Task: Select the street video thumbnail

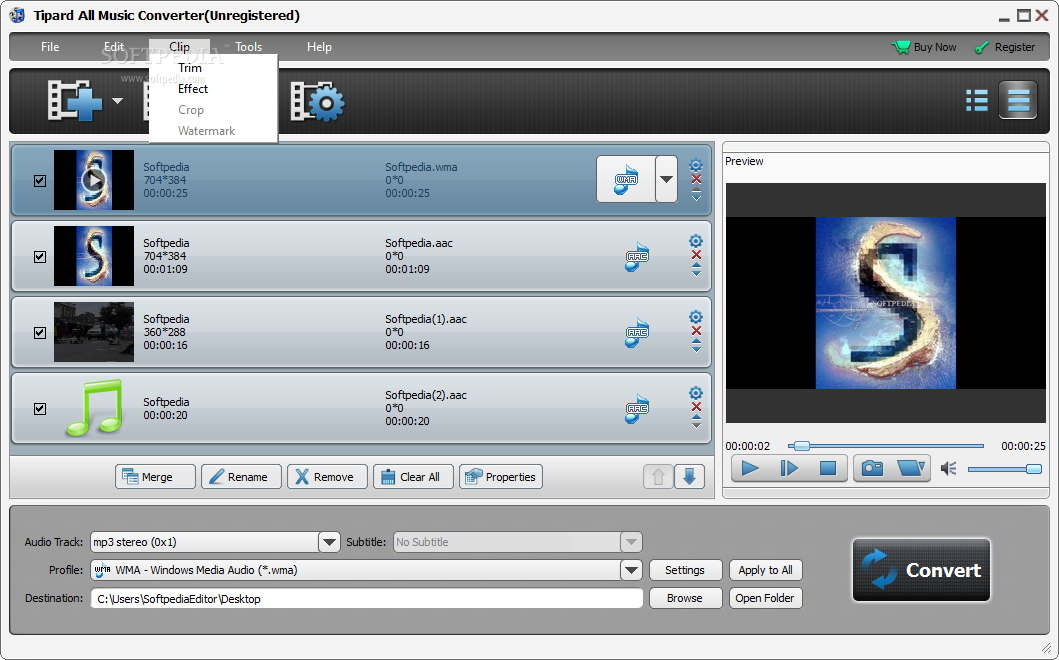Action: [x=94, y=332]
